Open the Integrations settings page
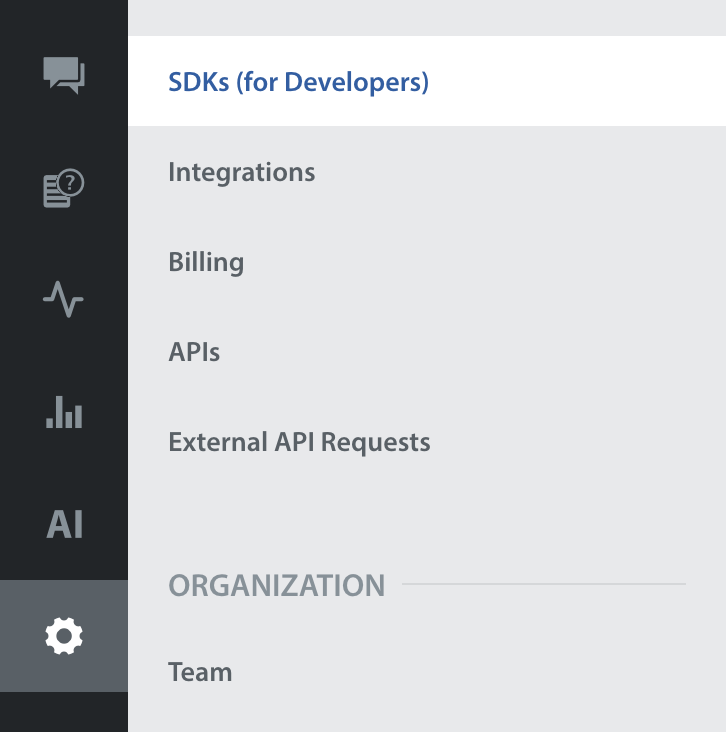The width and height of the screenshot is (726, 732). [241, 172]
